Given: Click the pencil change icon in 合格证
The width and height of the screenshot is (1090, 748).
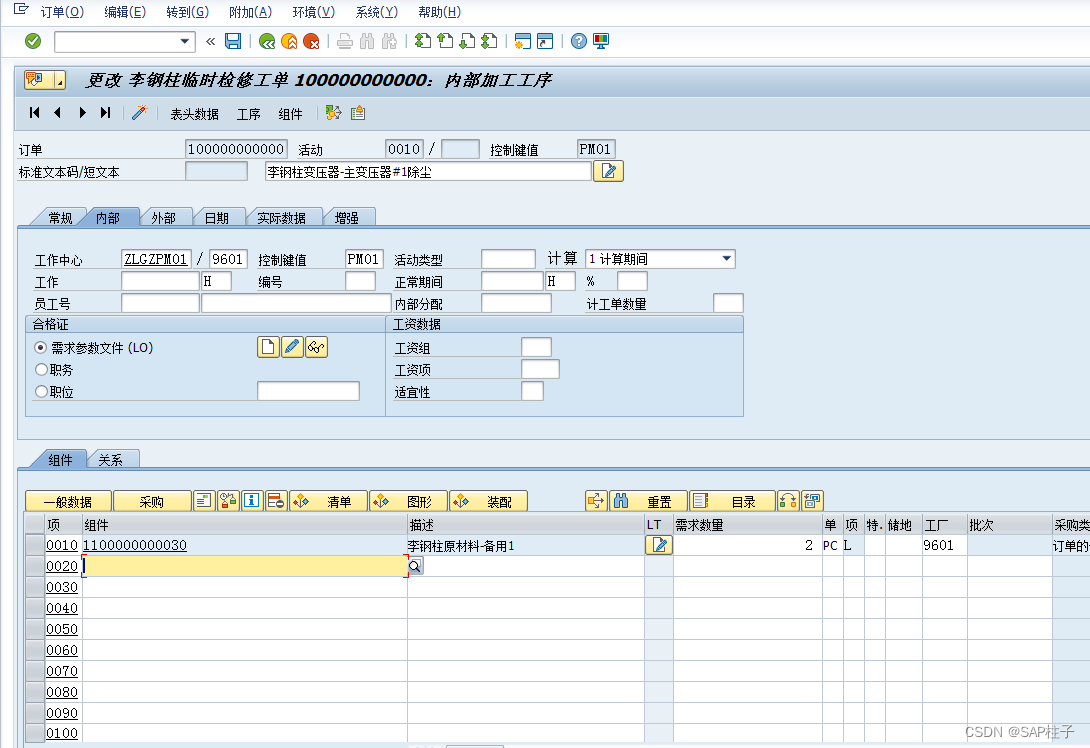Looking at the screenshot, I should (292, 347).
